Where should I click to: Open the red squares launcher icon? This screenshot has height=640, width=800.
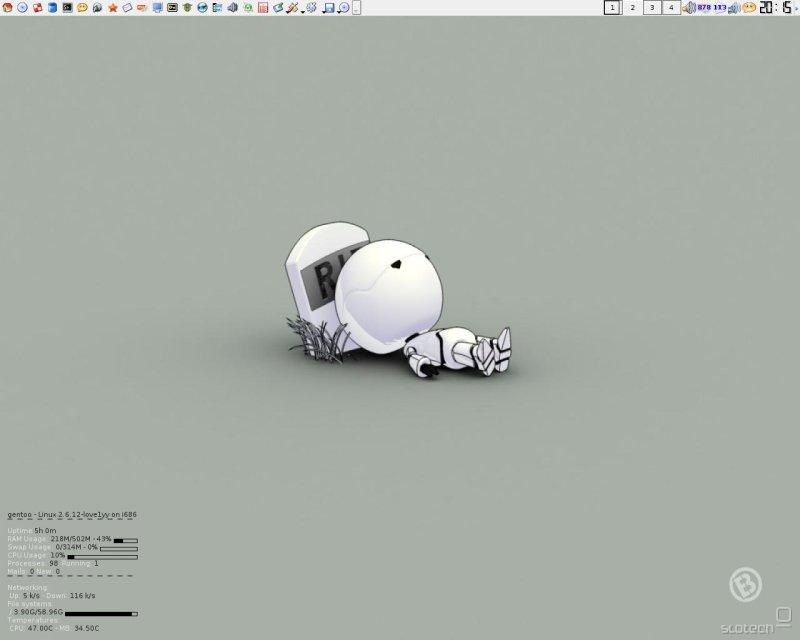[37, 7]
